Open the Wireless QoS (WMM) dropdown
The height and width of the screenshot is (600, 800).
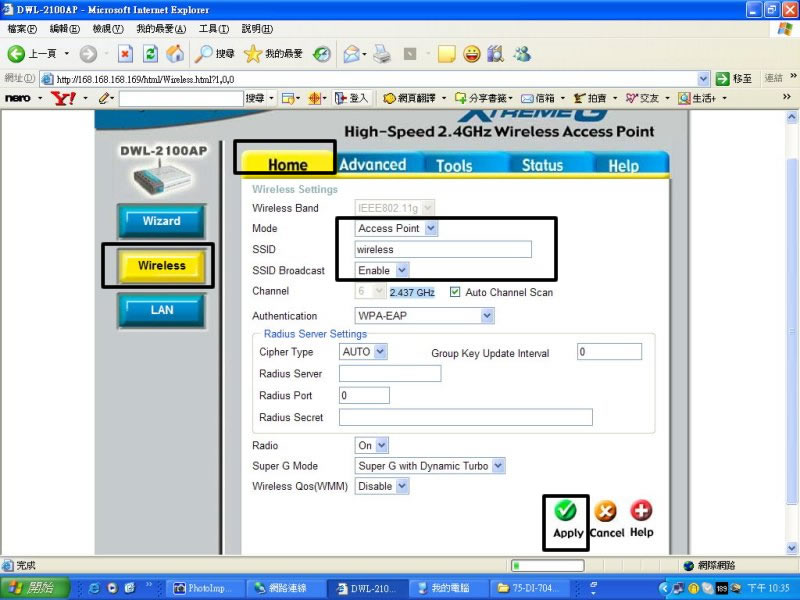click(402, 486)
